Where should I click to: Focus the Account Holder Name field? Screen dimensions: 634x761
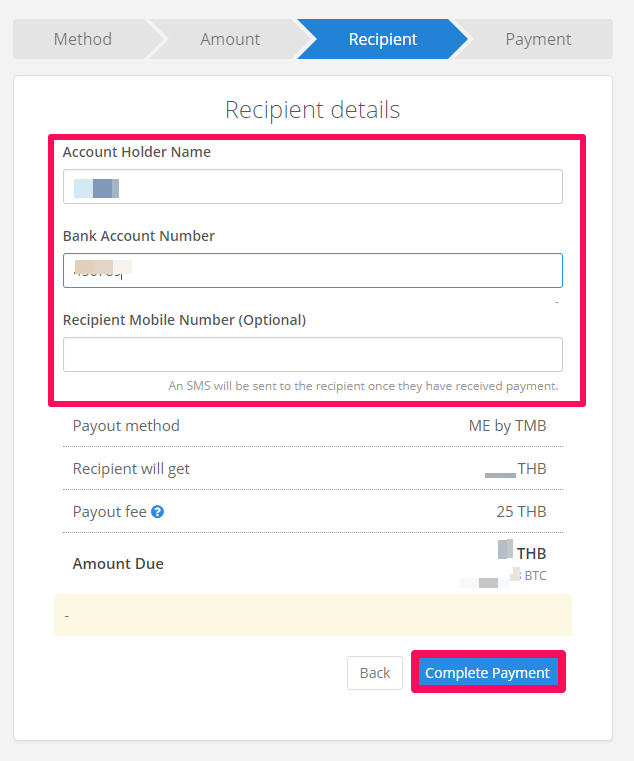click(x=313, y=186)
